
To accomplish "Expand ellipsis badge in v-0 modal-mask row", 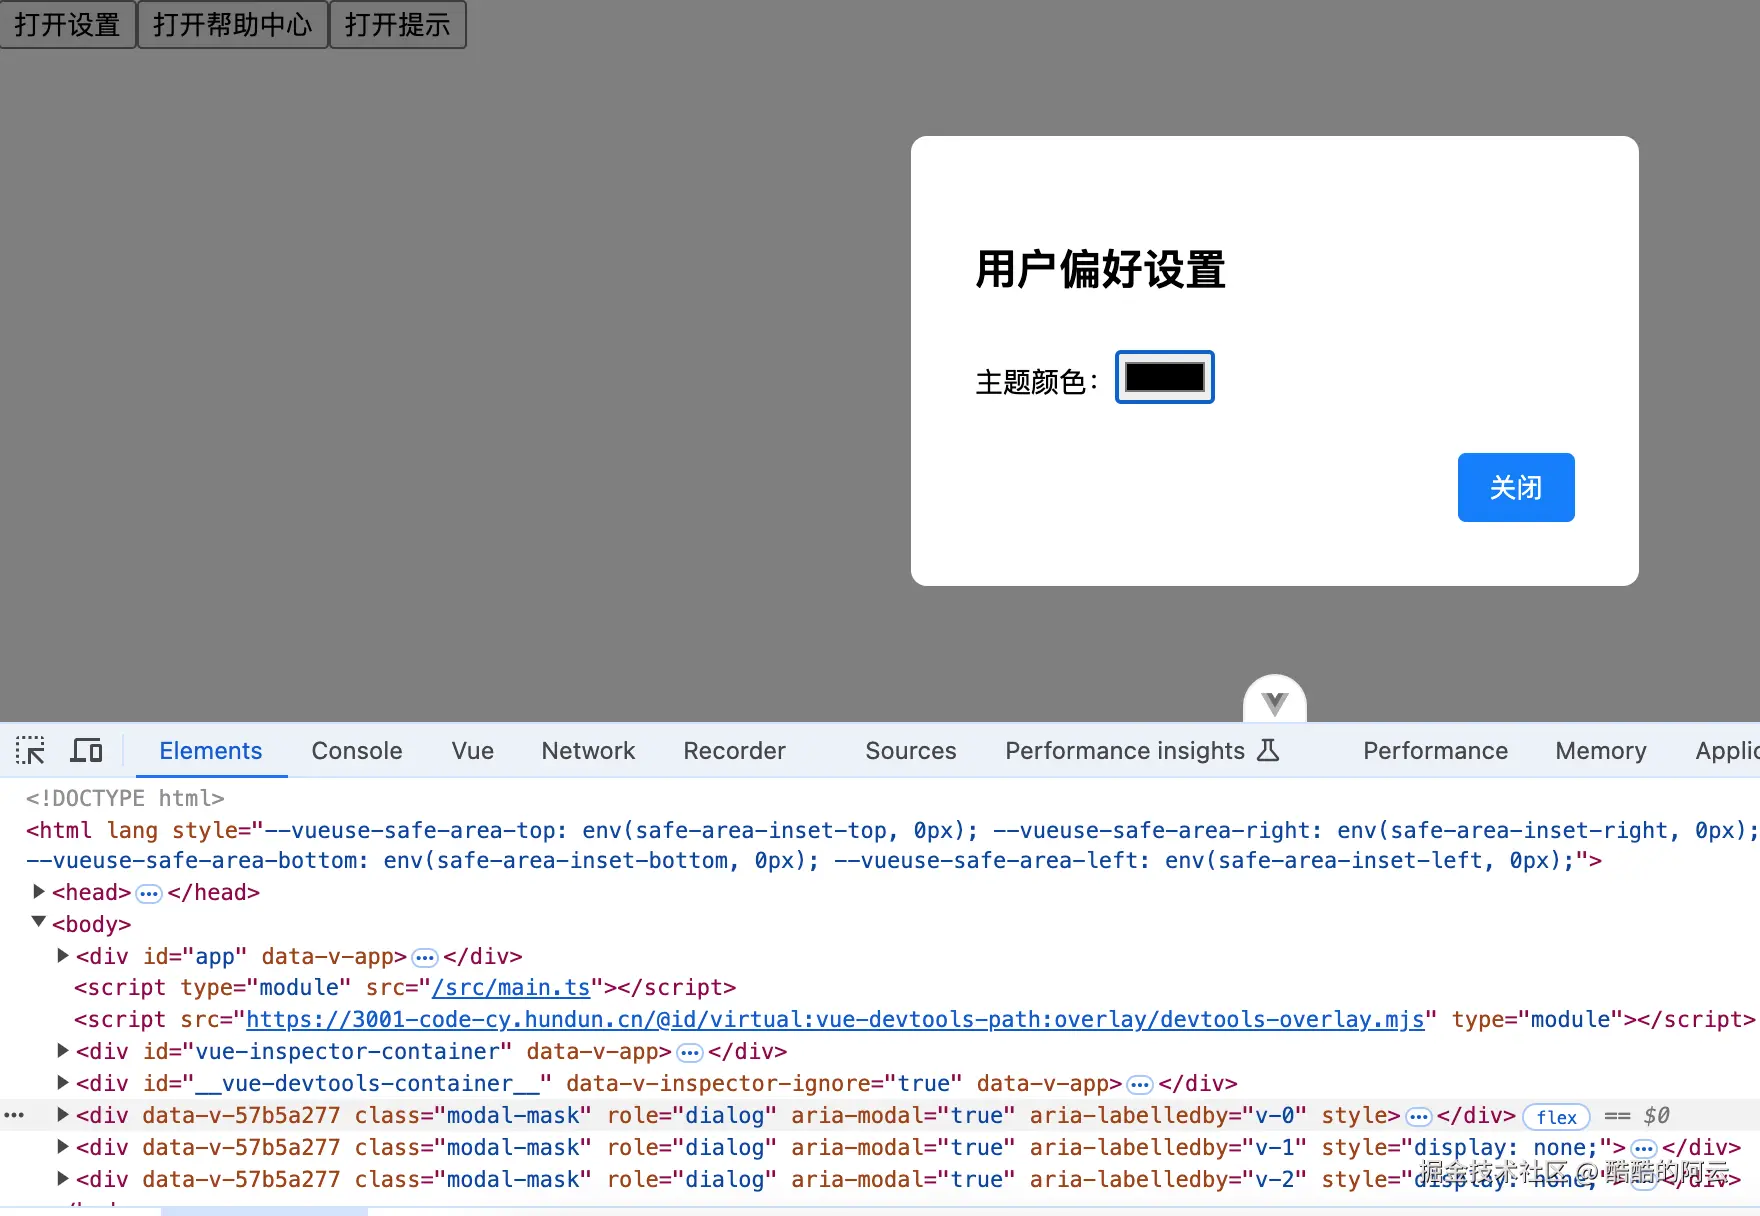I will 1419,1116.
